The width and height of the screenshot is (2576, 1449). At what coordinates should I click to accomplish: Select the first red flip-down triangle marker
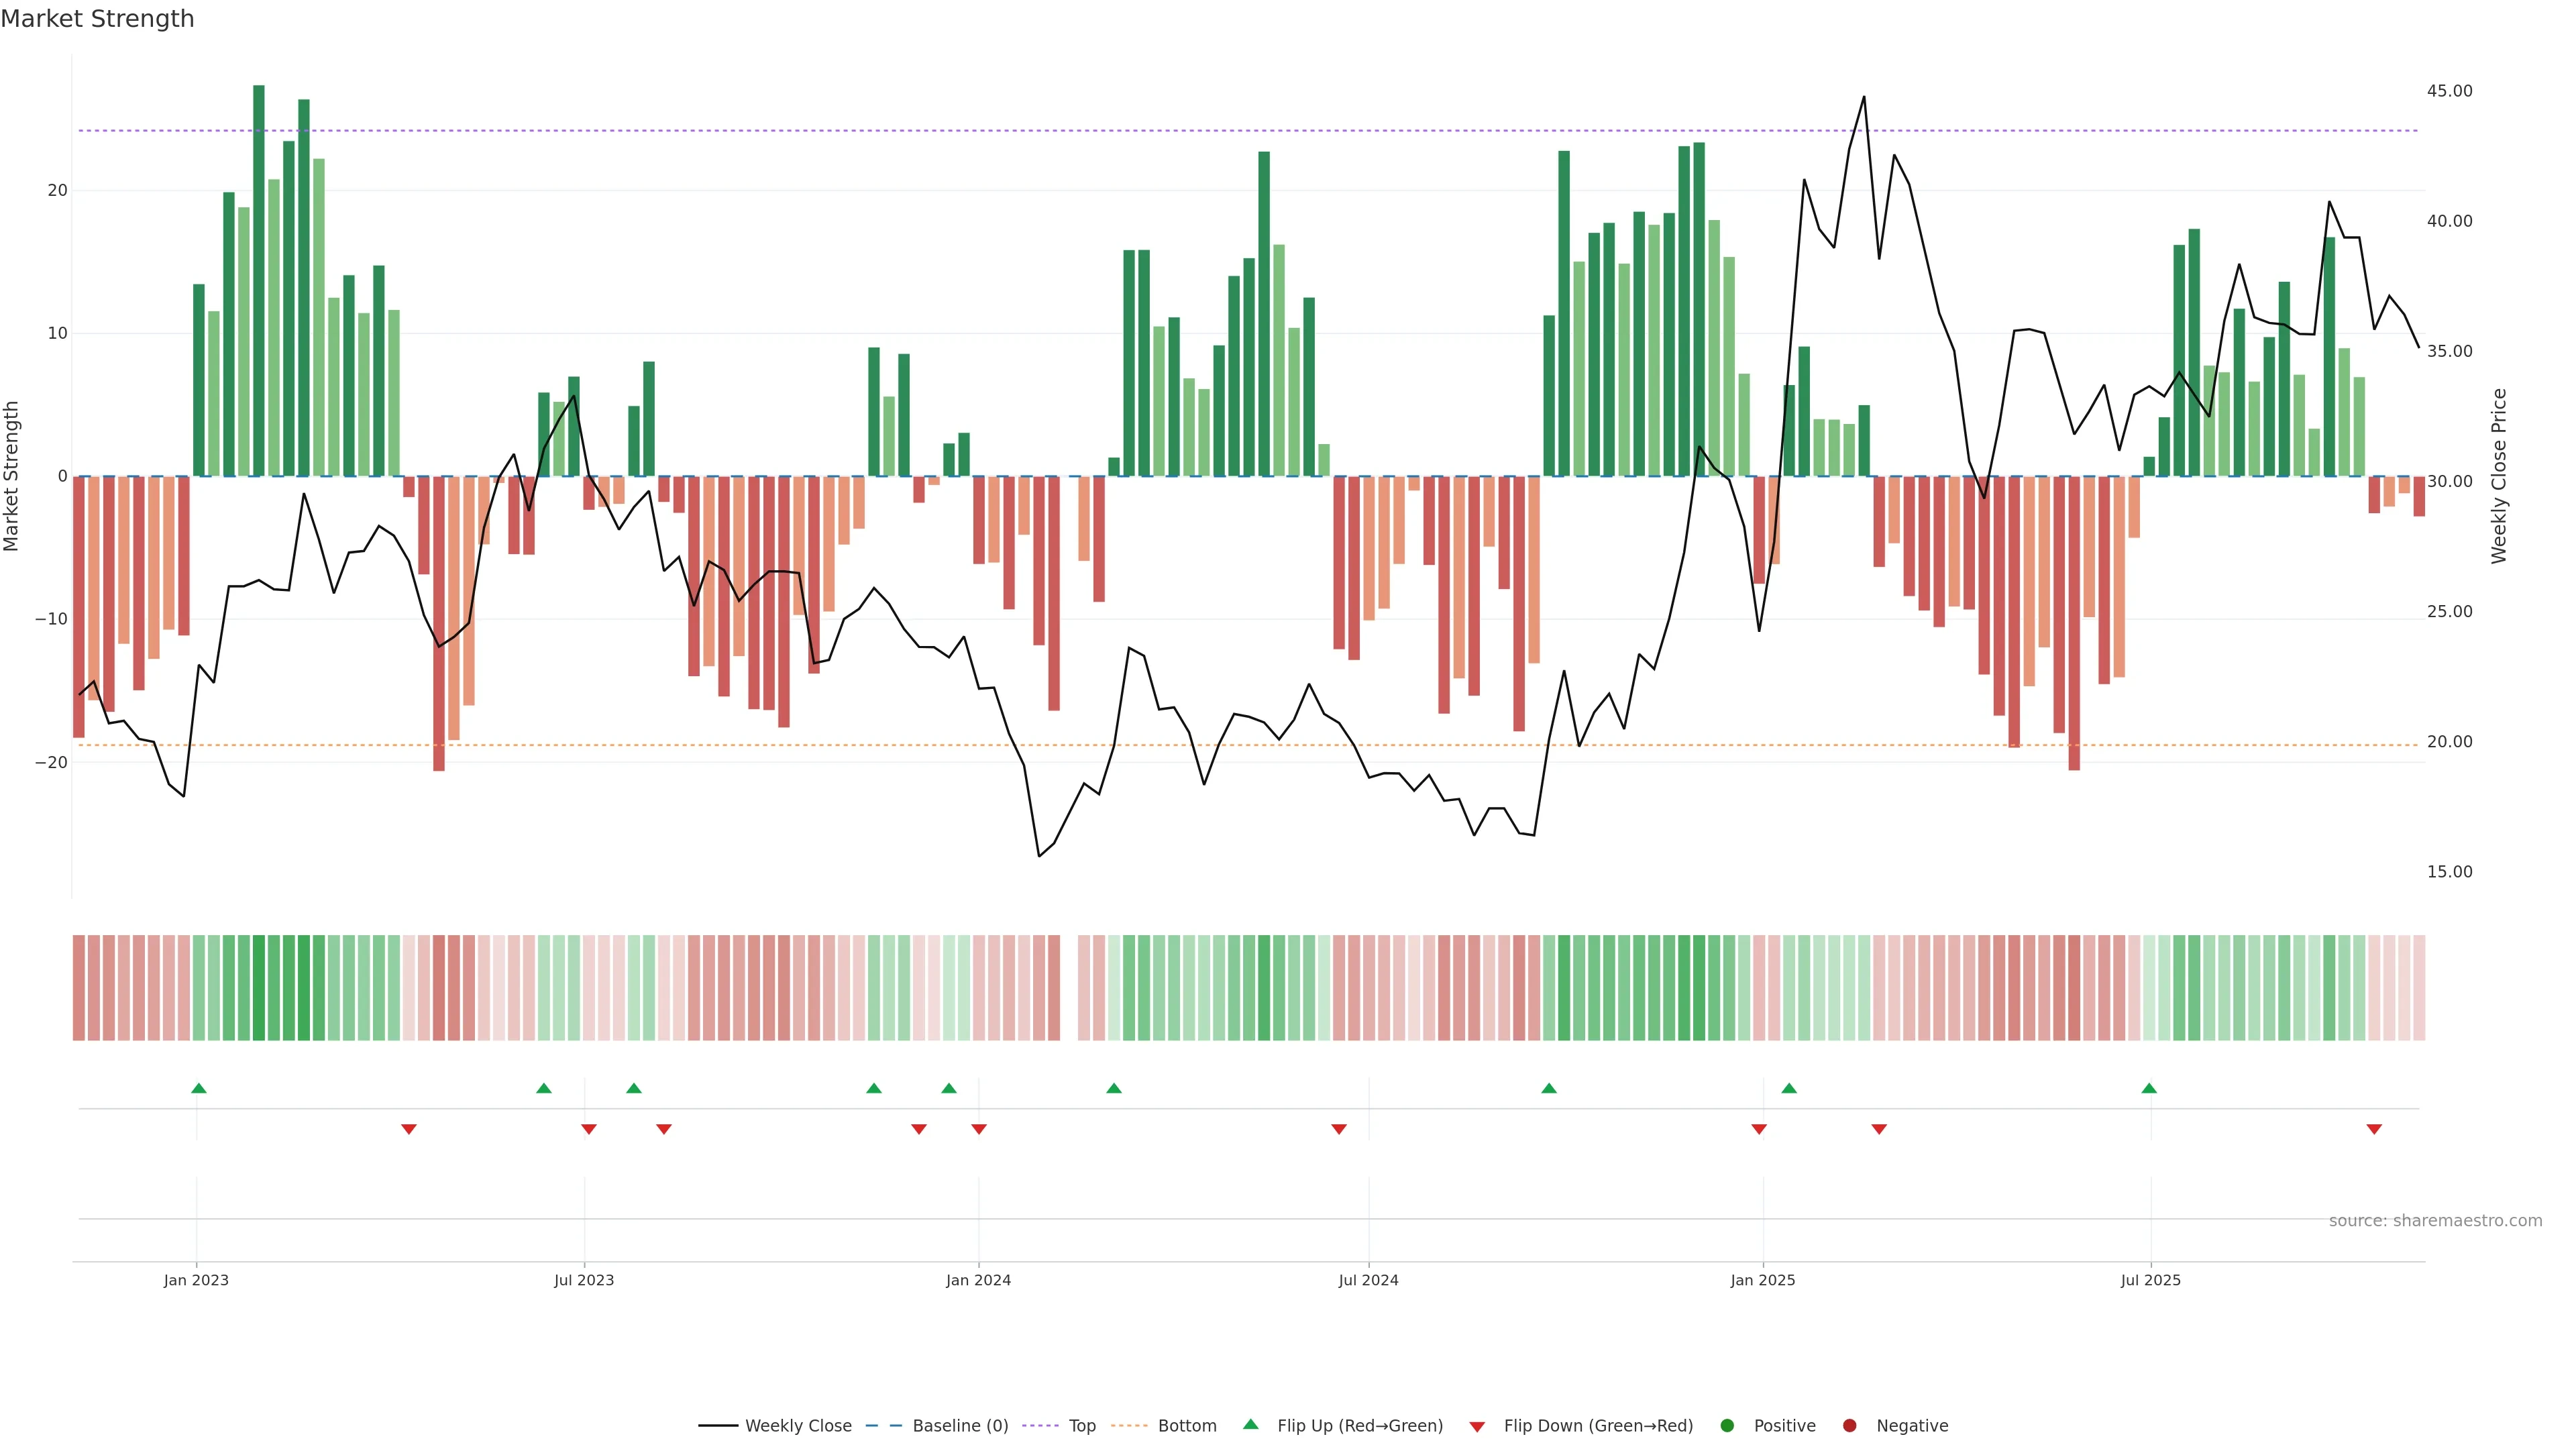pos(409,1129)
